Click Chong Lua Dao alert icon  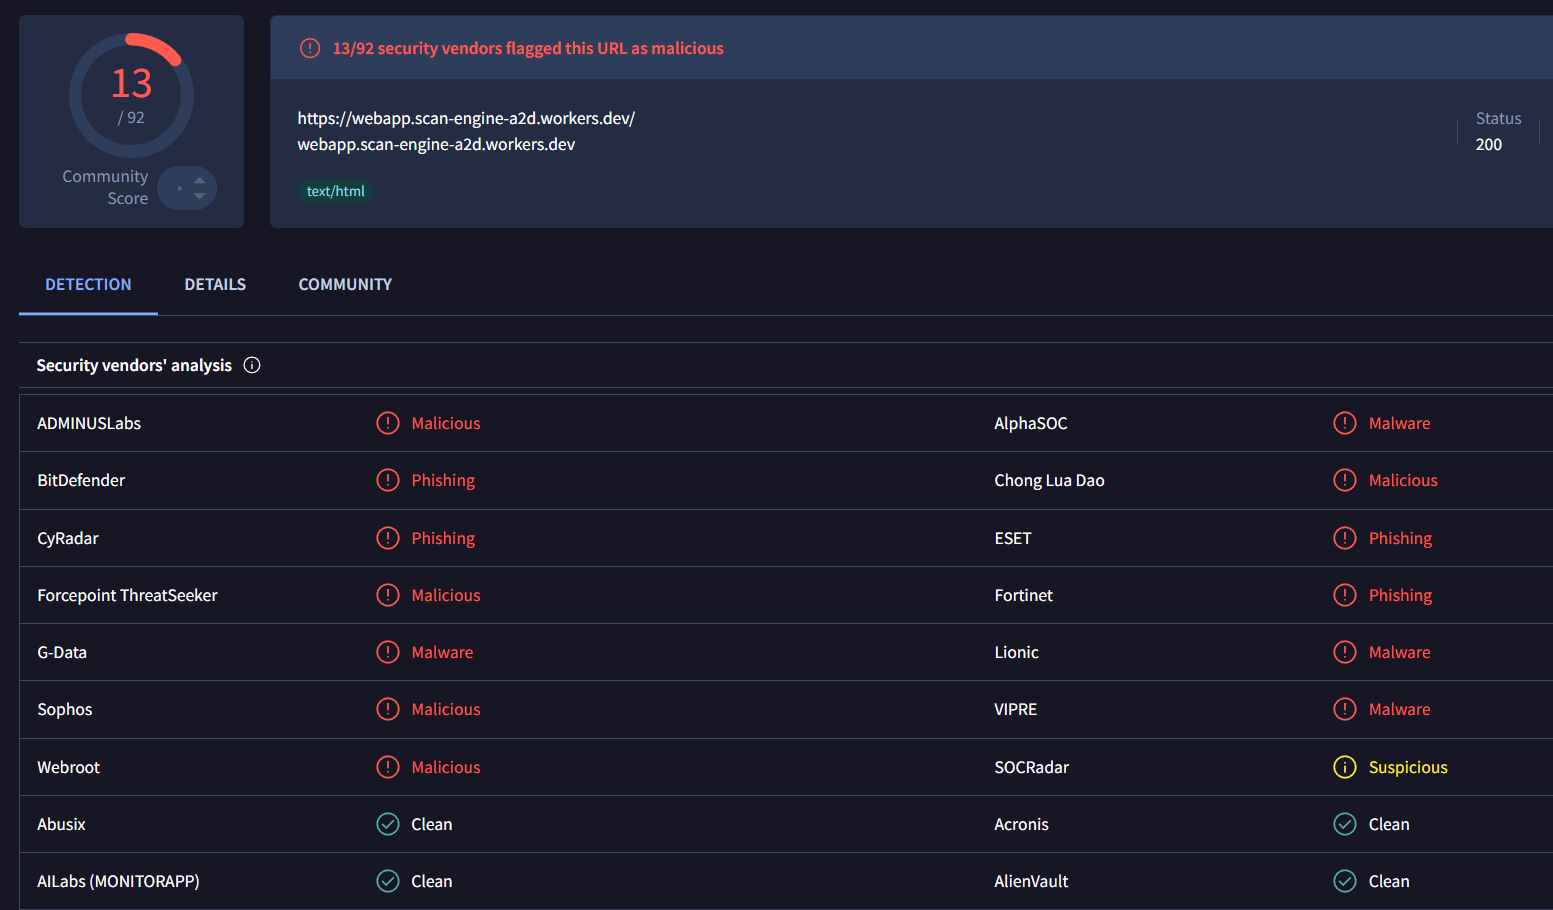tap(1345, 480)
